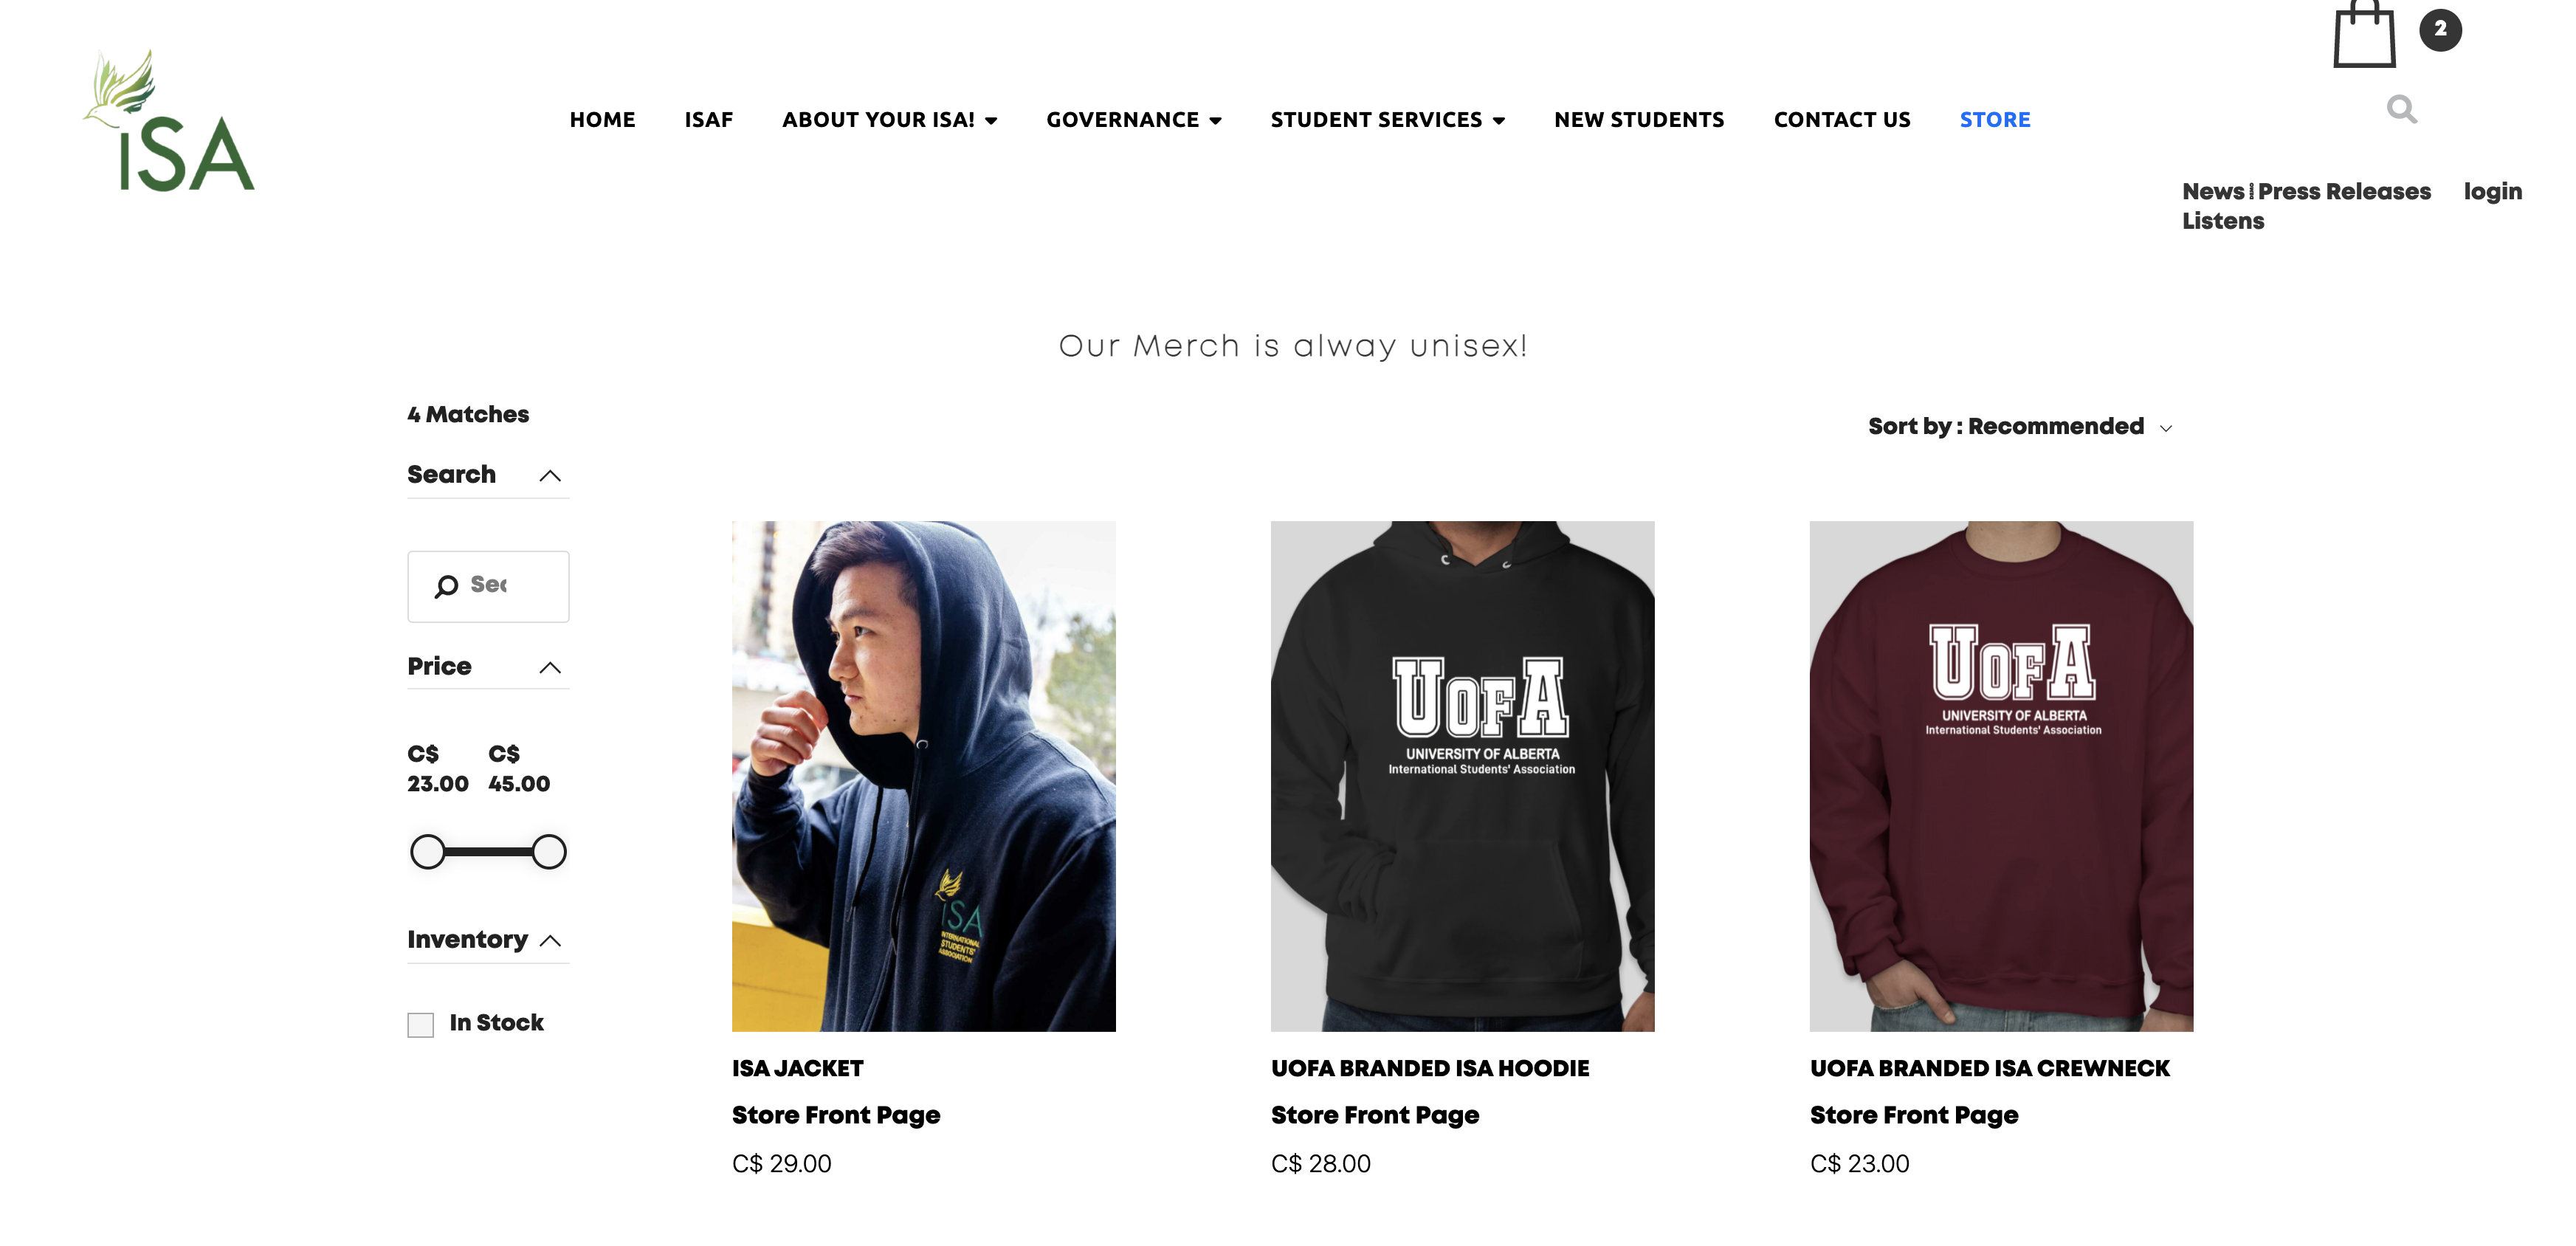Screen dimensions: 2576x1246
Task: Expand the Governance menu arrow
Action: (x=1215, y=121)
